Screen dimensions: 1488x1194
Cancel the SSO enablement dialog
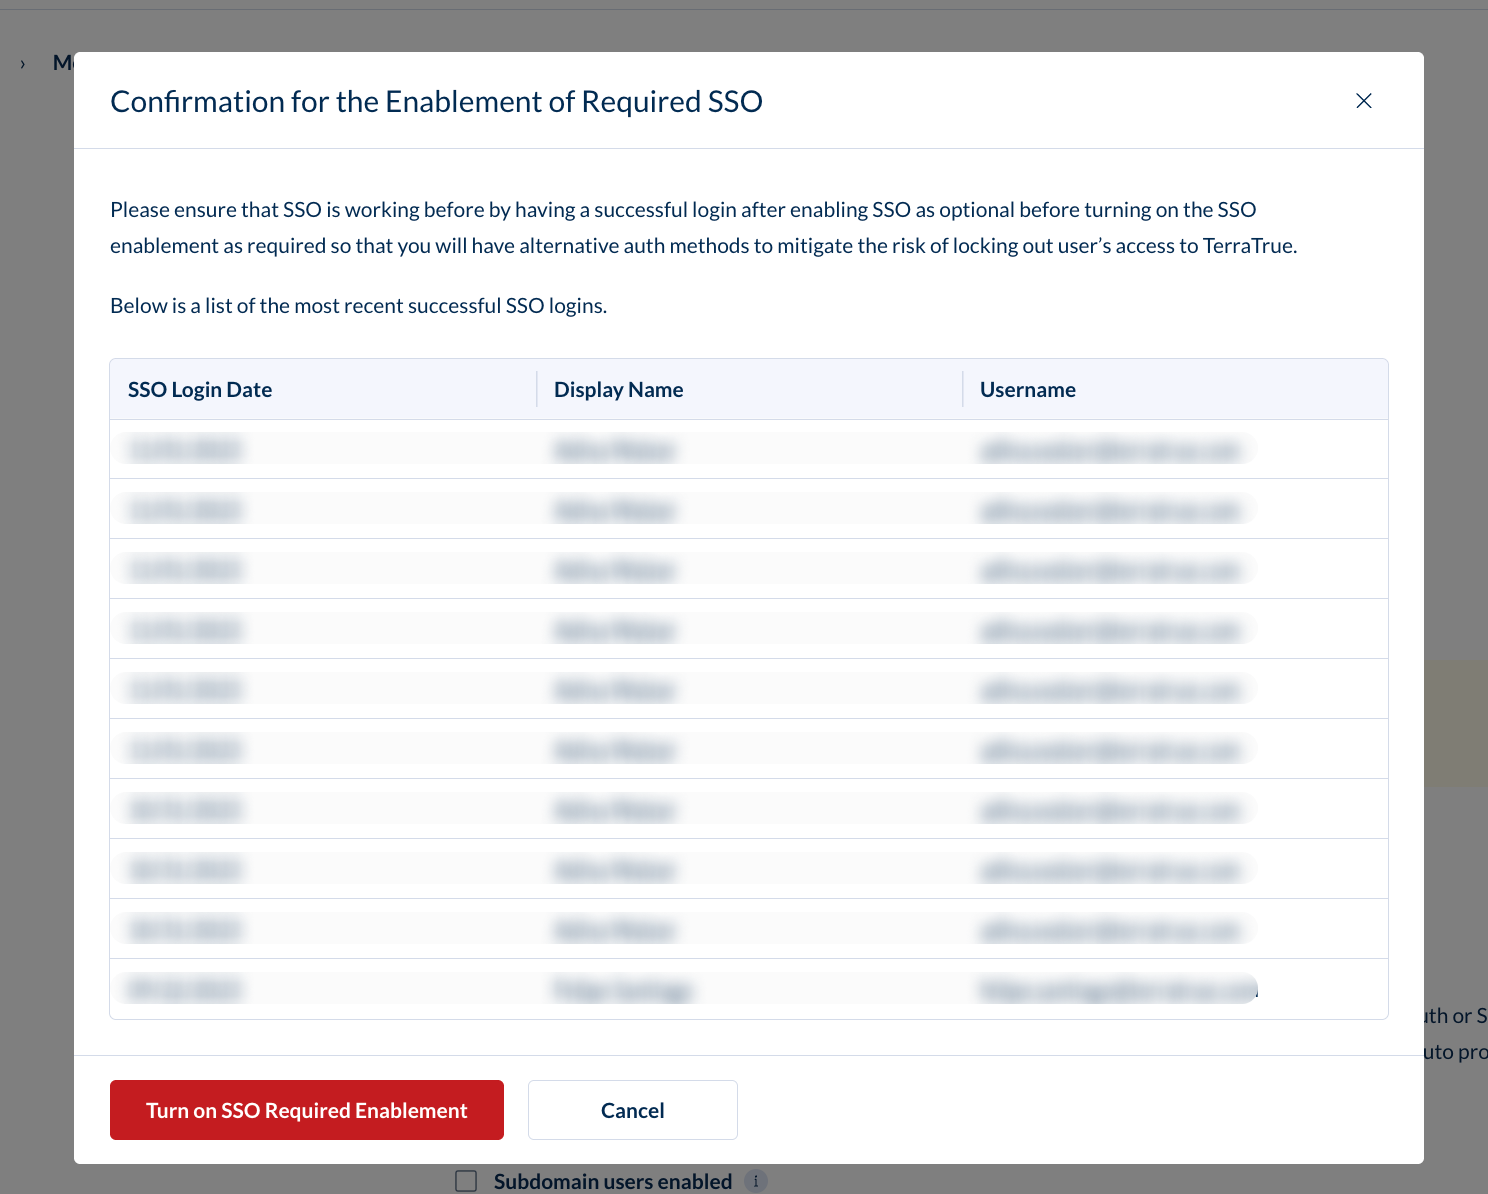tap(633, 1110)
